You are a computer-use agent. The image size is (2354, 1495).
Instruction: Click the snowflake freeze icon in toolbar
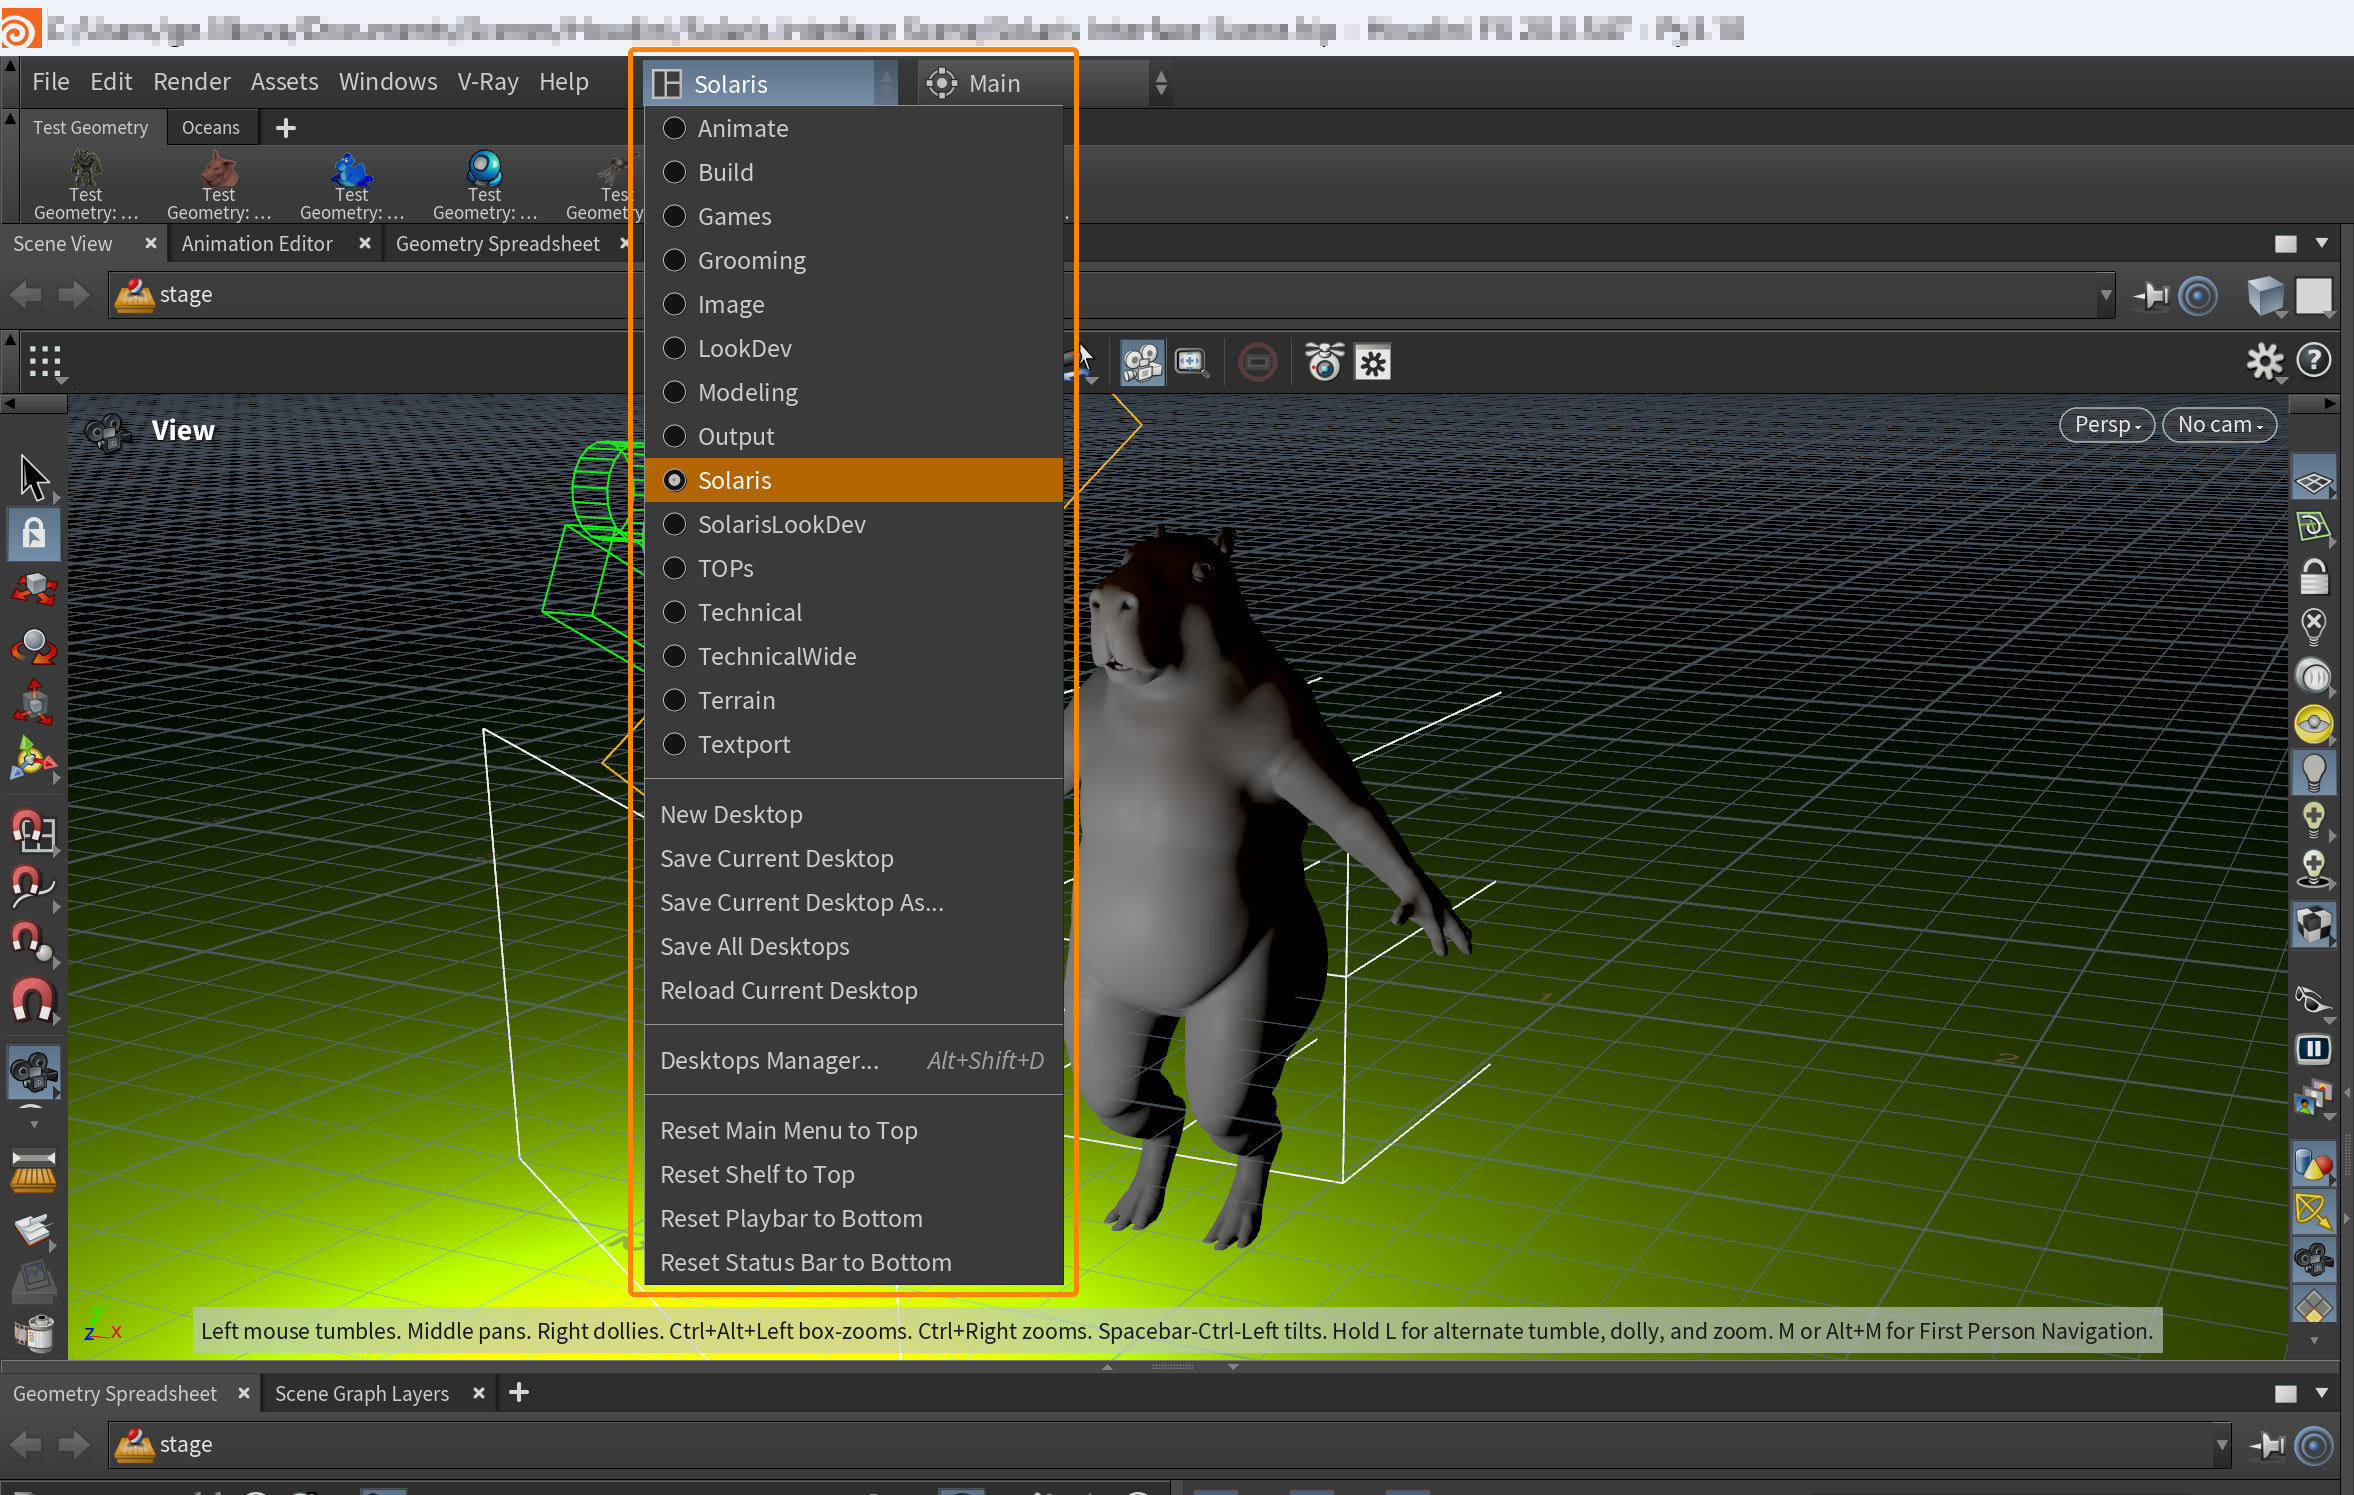(x=1373, y=363)
